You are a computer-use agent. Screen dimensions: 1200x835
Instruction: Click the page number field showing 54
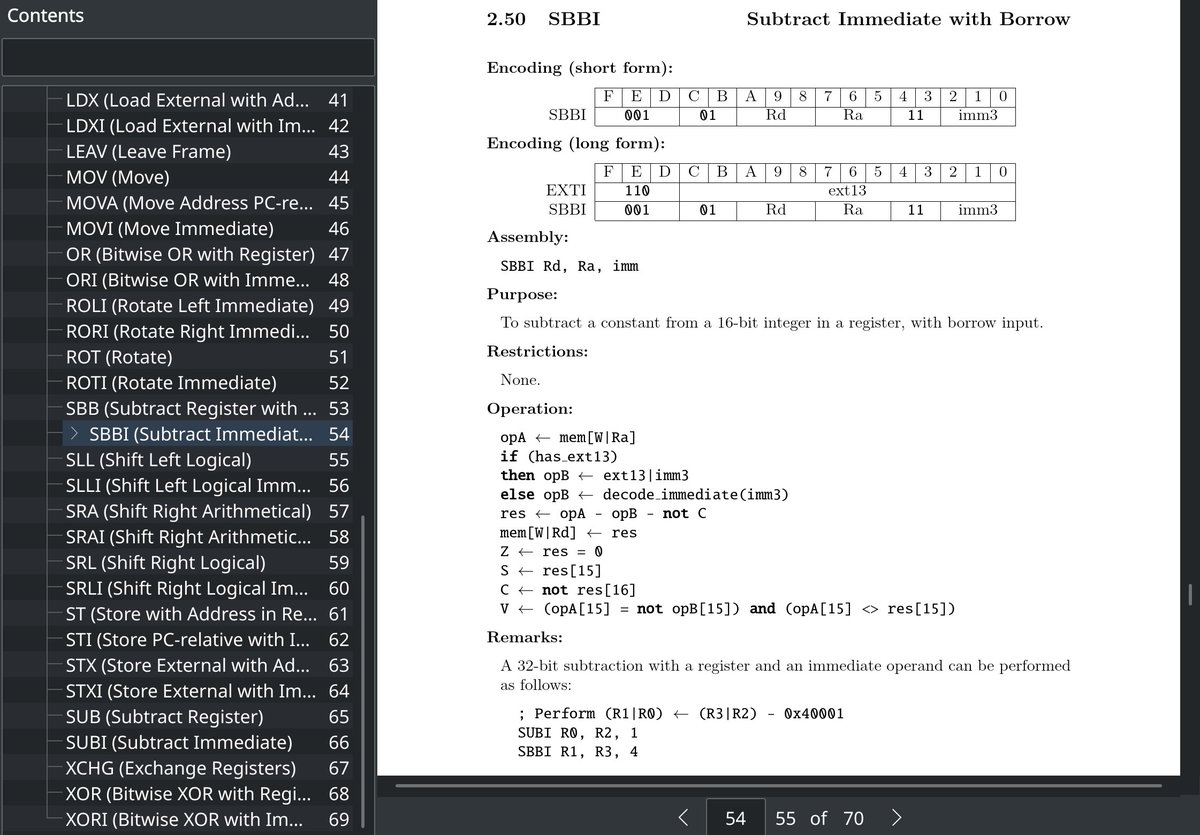coord(735,818)
